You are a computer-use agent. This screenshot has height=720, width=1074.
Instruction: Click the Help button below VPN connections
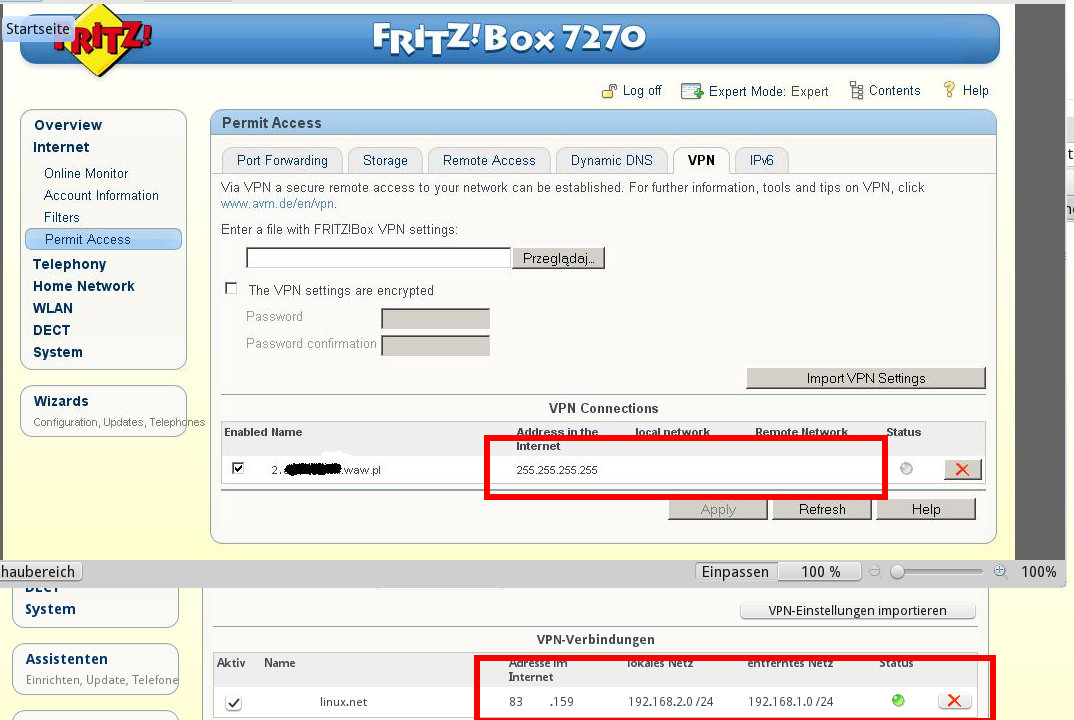pos(926,509)
